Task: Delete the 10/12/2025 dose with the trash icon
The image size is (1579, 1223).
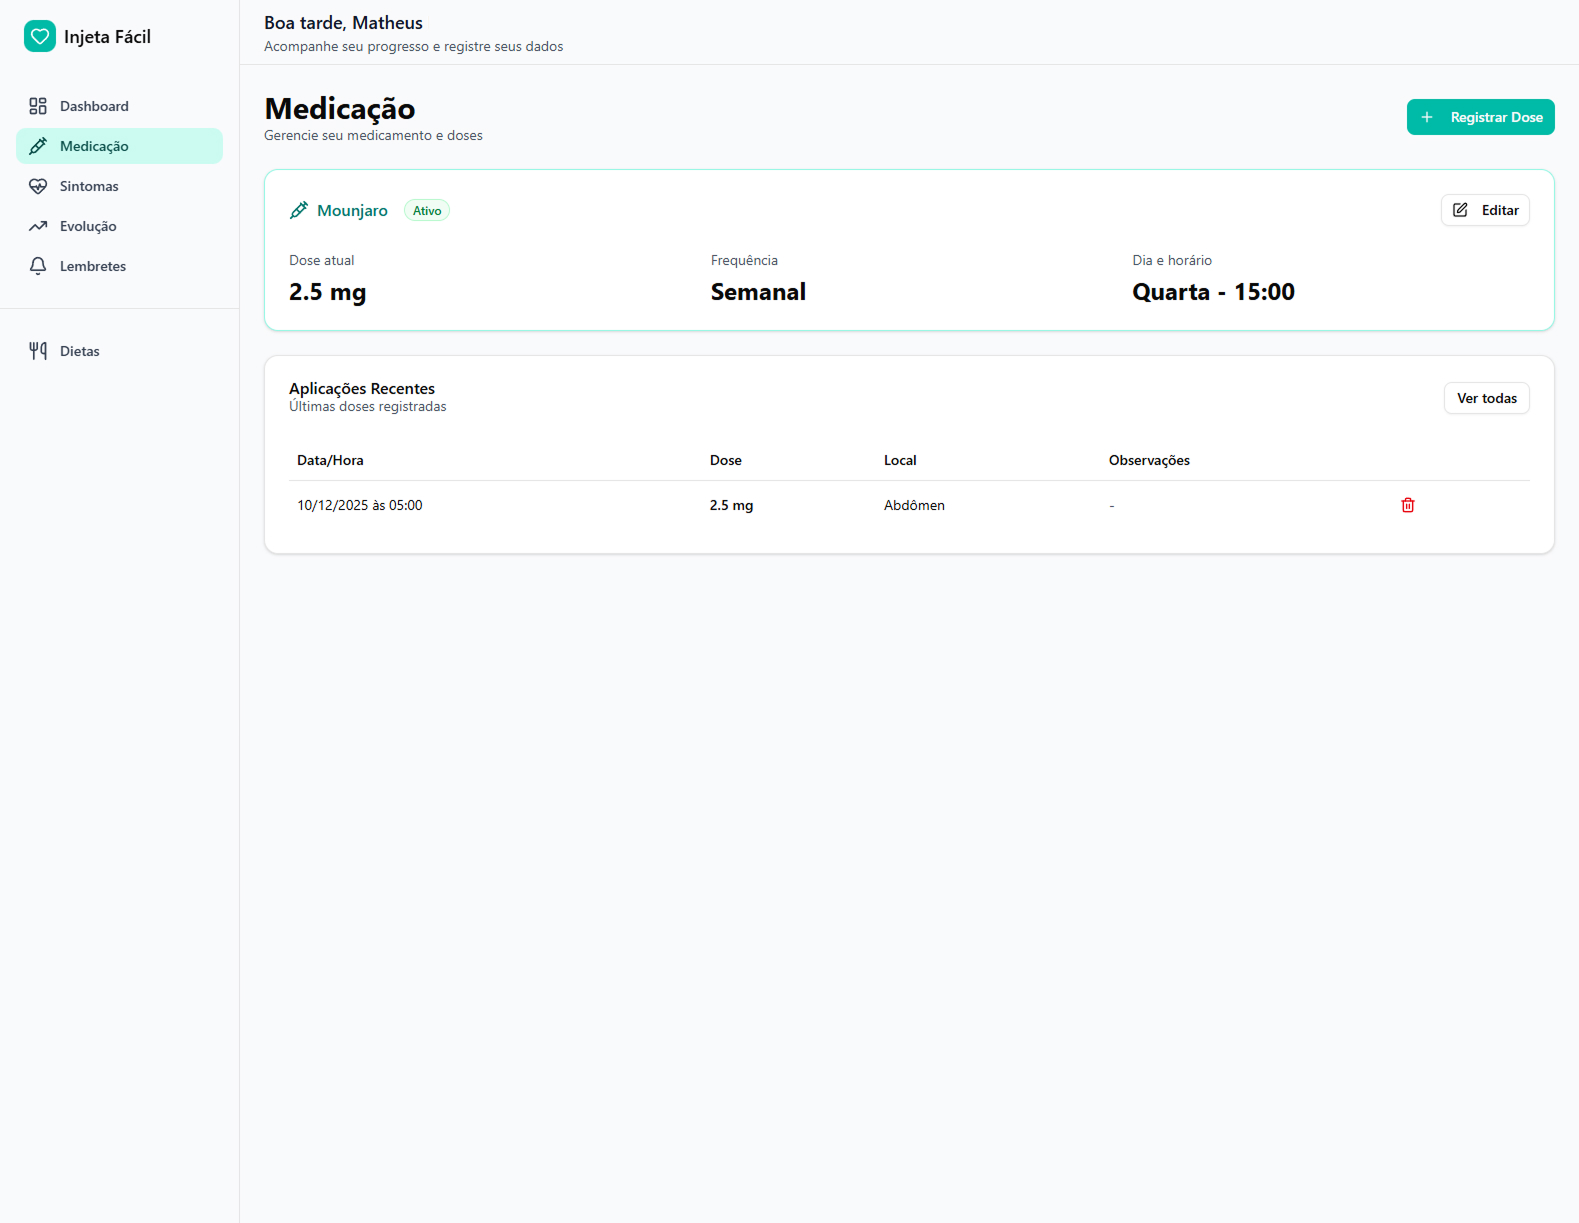Action: [x=1407, y=505]
